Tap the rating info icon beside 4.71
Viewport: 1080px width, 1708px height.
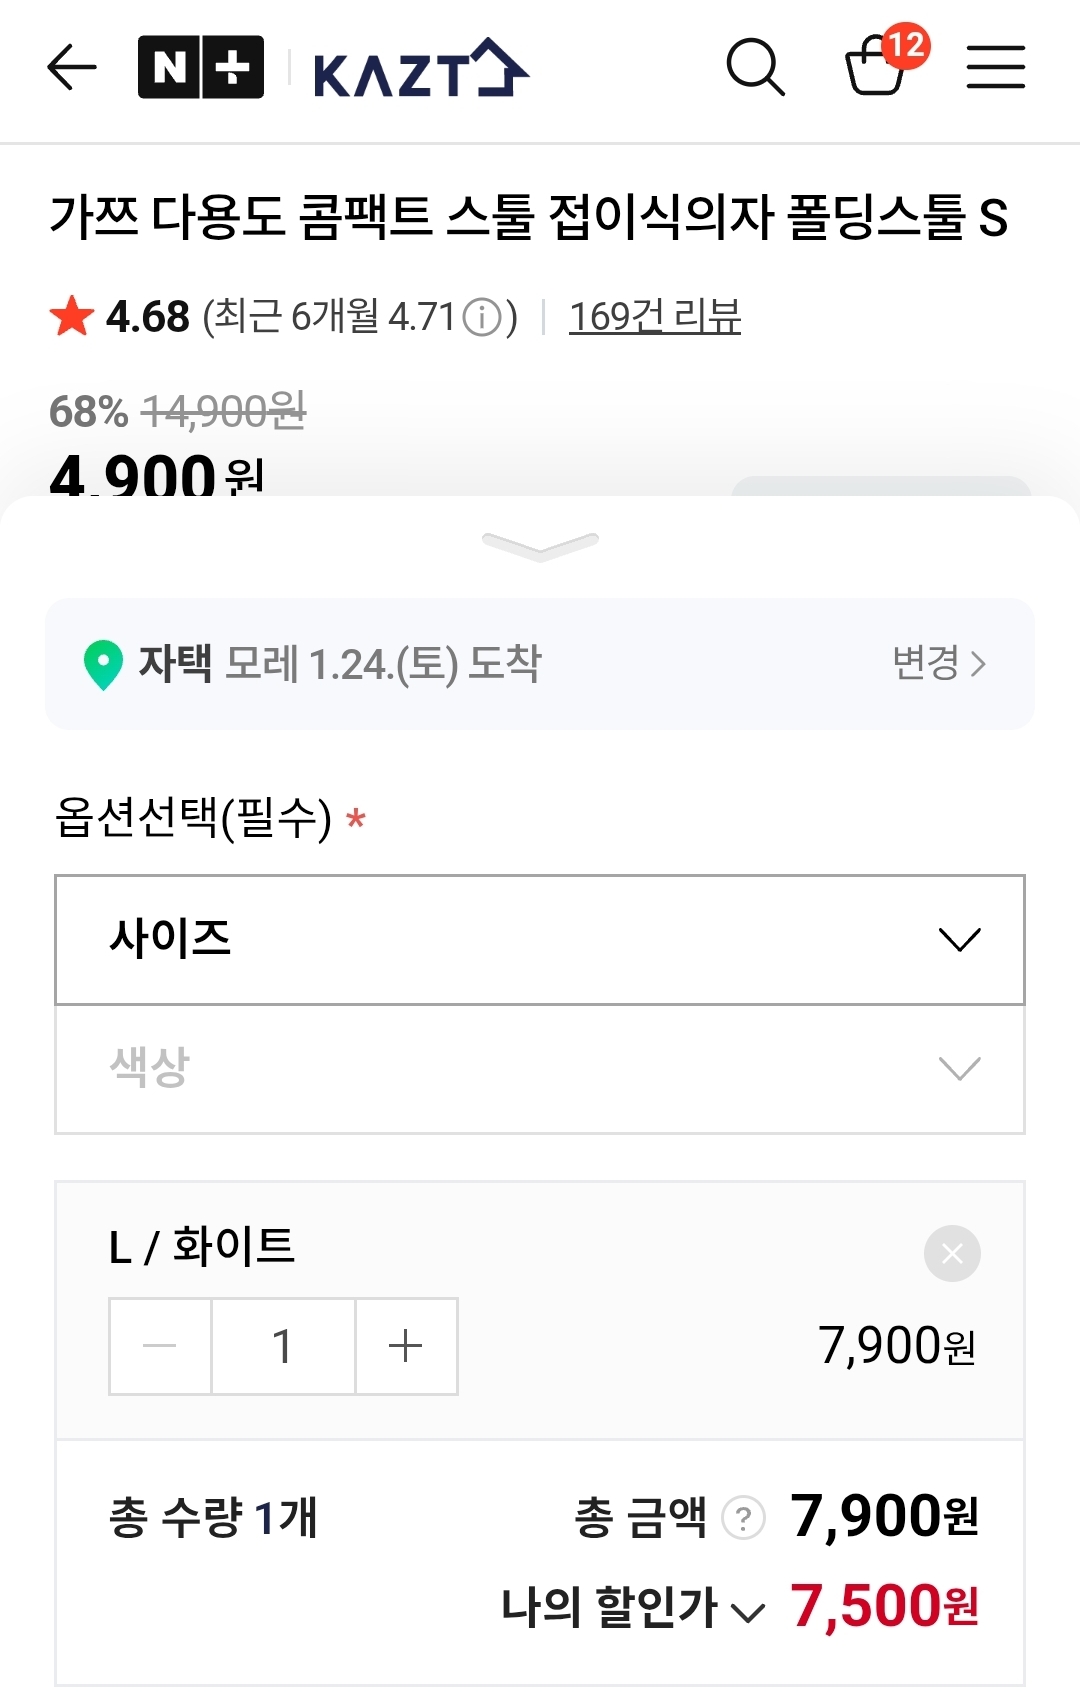[x=483, y=318]
